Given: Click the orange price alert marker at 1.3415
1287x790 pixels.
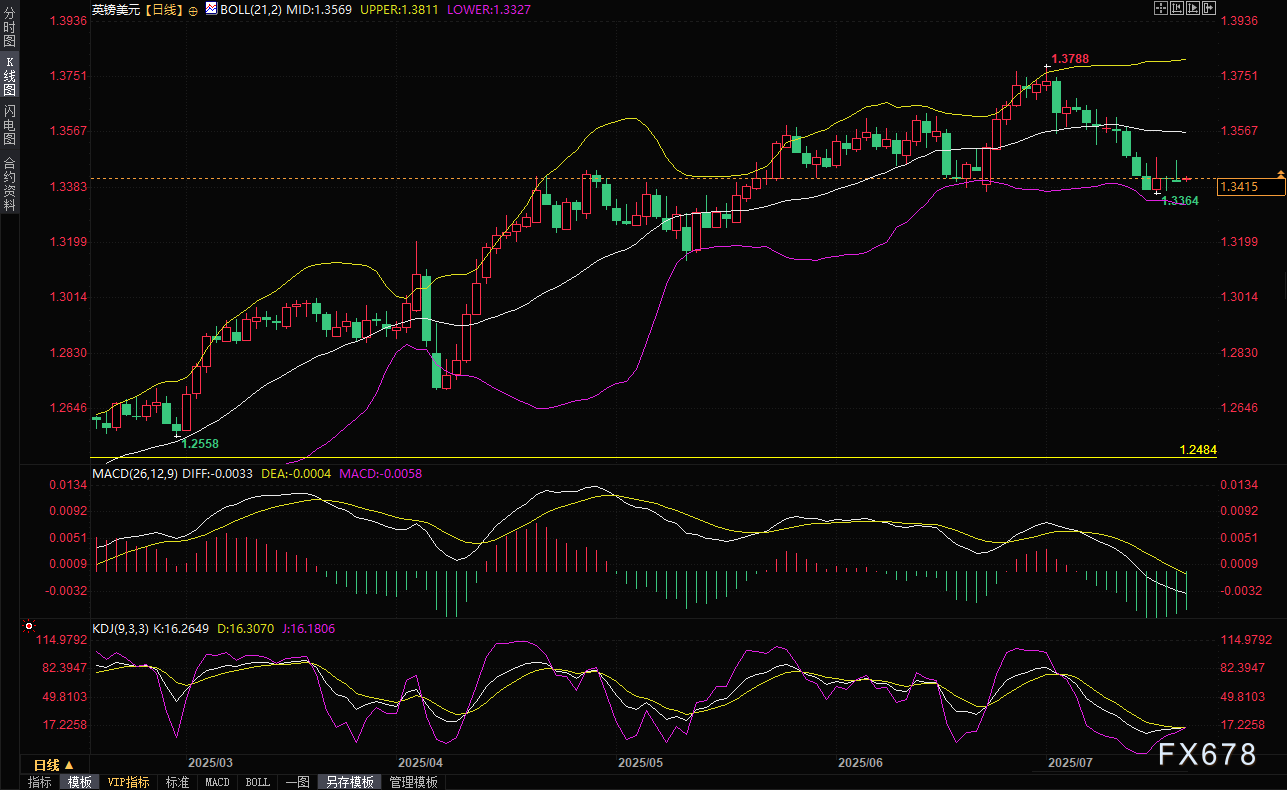Looking at the screenshot, I should point(1280,175).
